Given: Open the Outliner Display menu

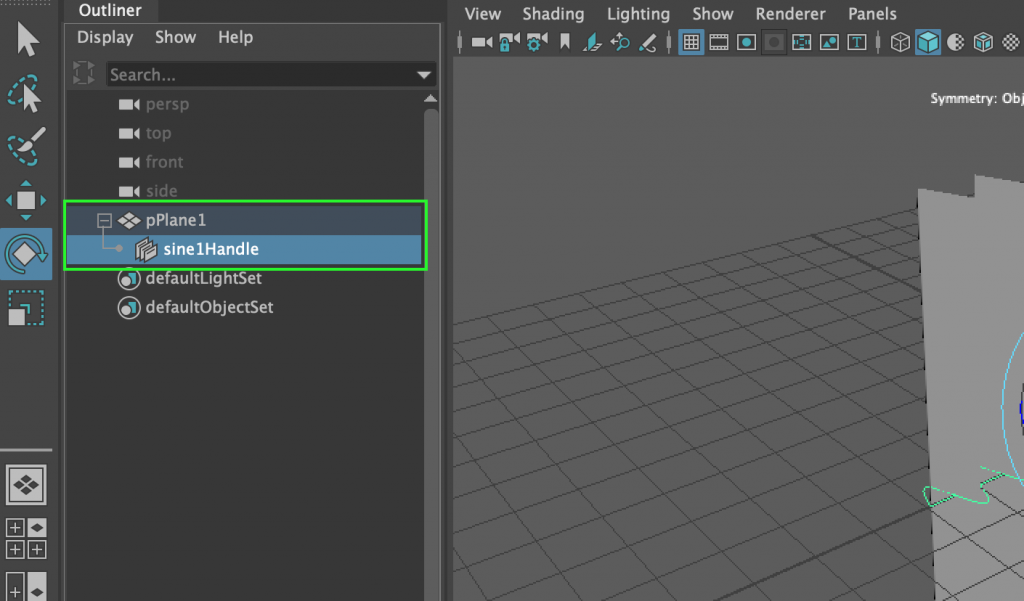Looking at the screenshot, I should point(105,37).
